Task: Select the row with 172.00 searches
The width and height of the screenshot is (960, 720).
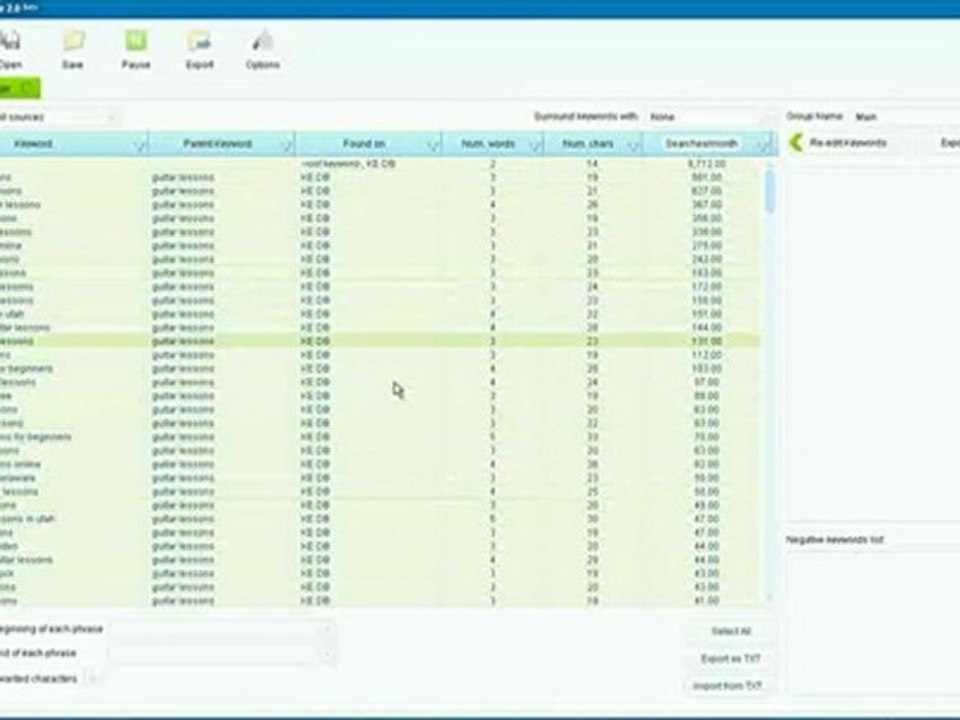Action: point(380,287)
